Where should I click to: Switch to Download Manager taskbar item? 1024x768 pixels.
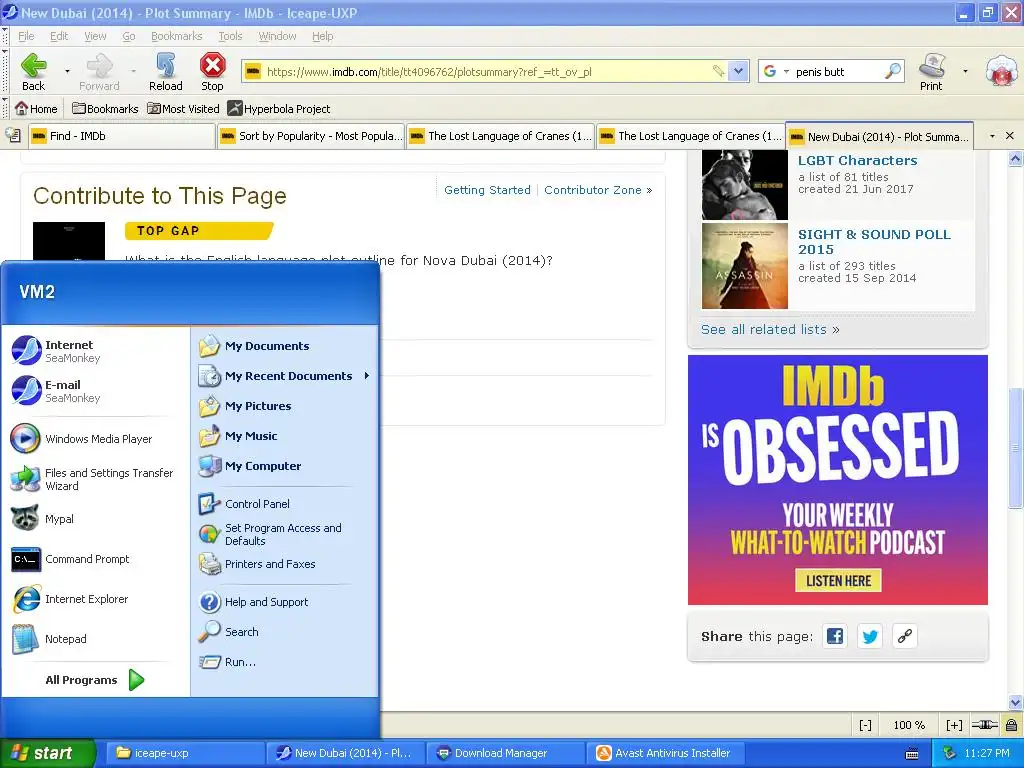point(504,753)
